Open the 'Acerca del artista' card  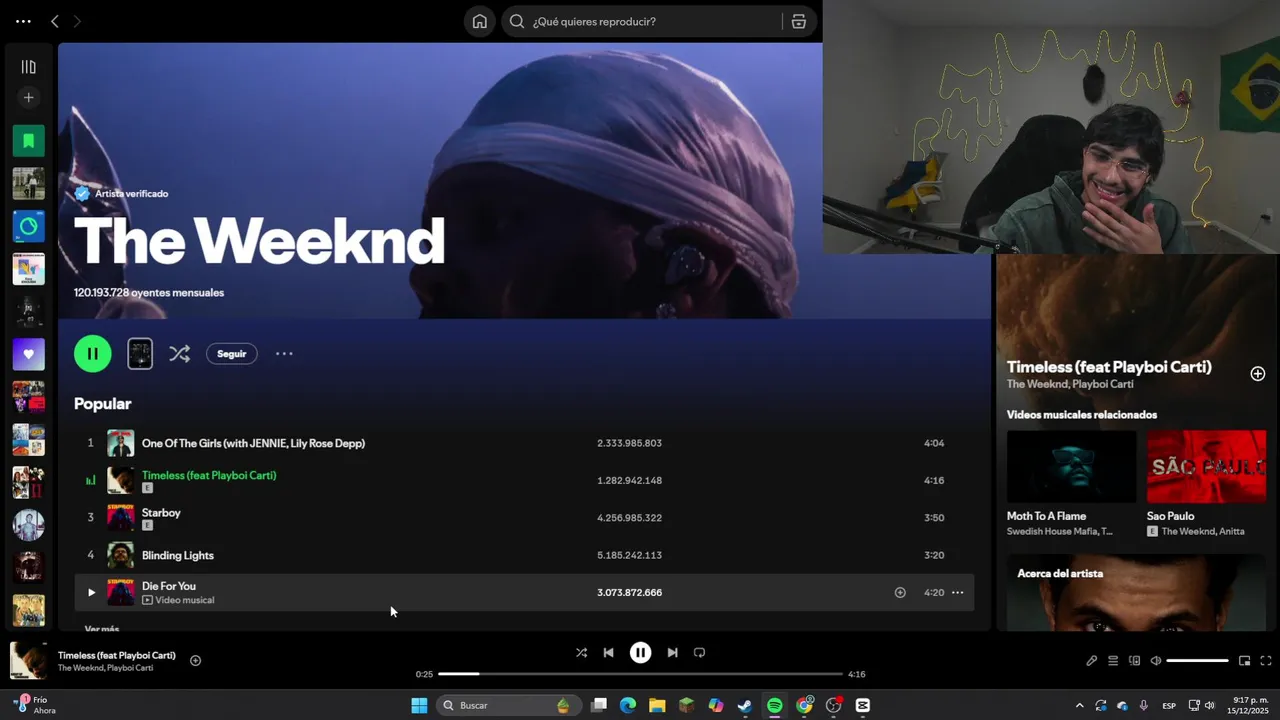tap(1136, 593)
